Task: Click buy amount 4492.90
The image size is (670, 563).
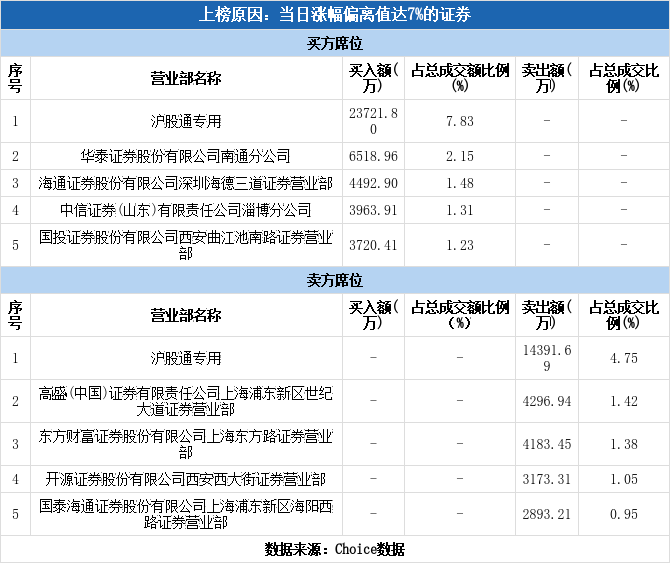Action: 373,183
